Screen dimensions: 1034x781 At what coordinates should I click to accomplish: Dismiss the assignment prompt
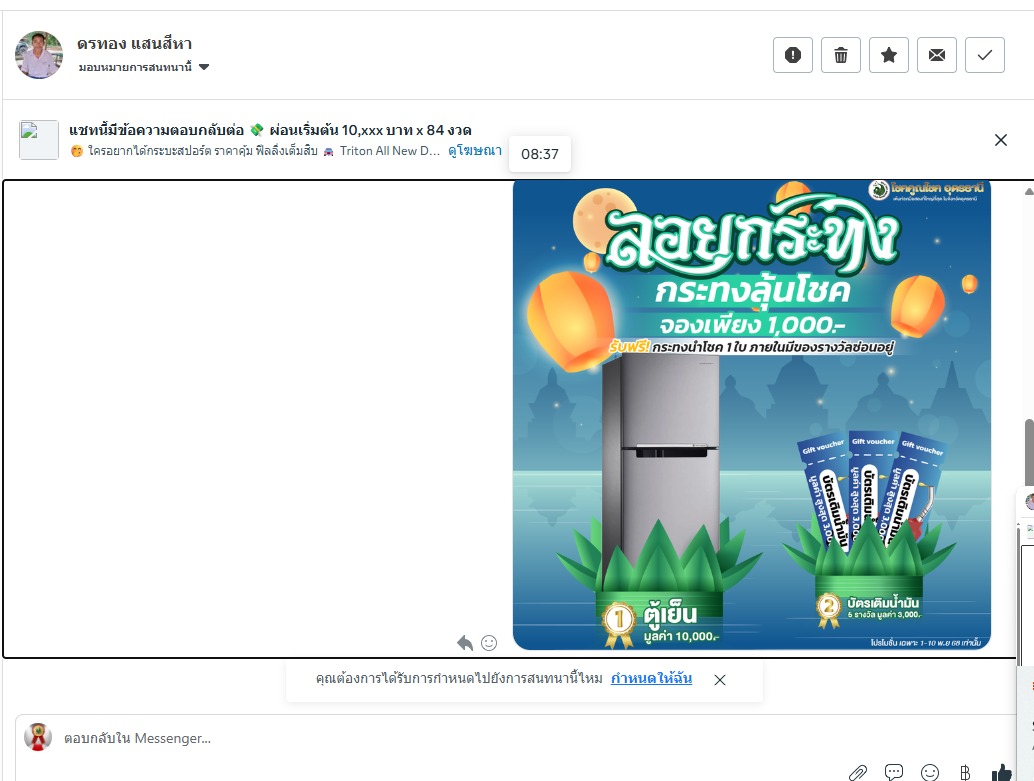click(720, 680)
